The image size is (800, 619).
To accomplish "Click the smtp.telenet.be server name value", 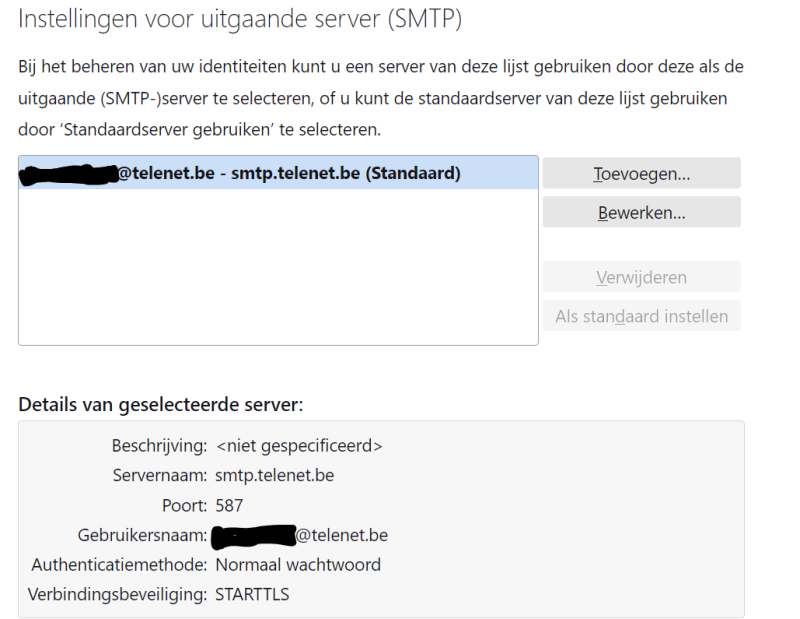I will [x=275, y=475].
